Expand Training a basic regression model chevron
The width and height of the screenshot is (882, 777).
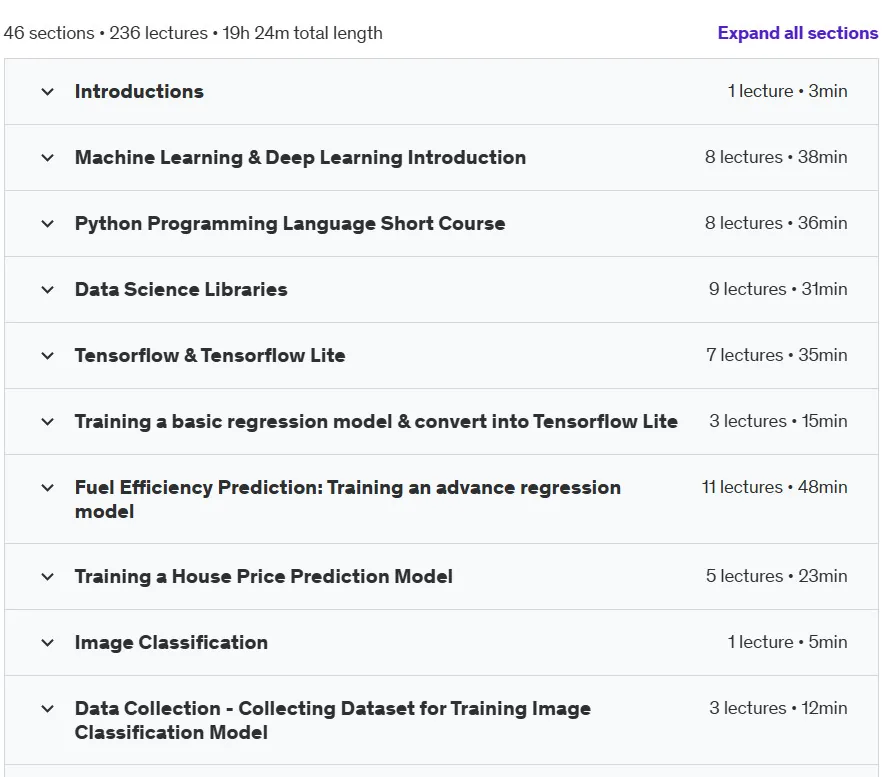[48, 421]
